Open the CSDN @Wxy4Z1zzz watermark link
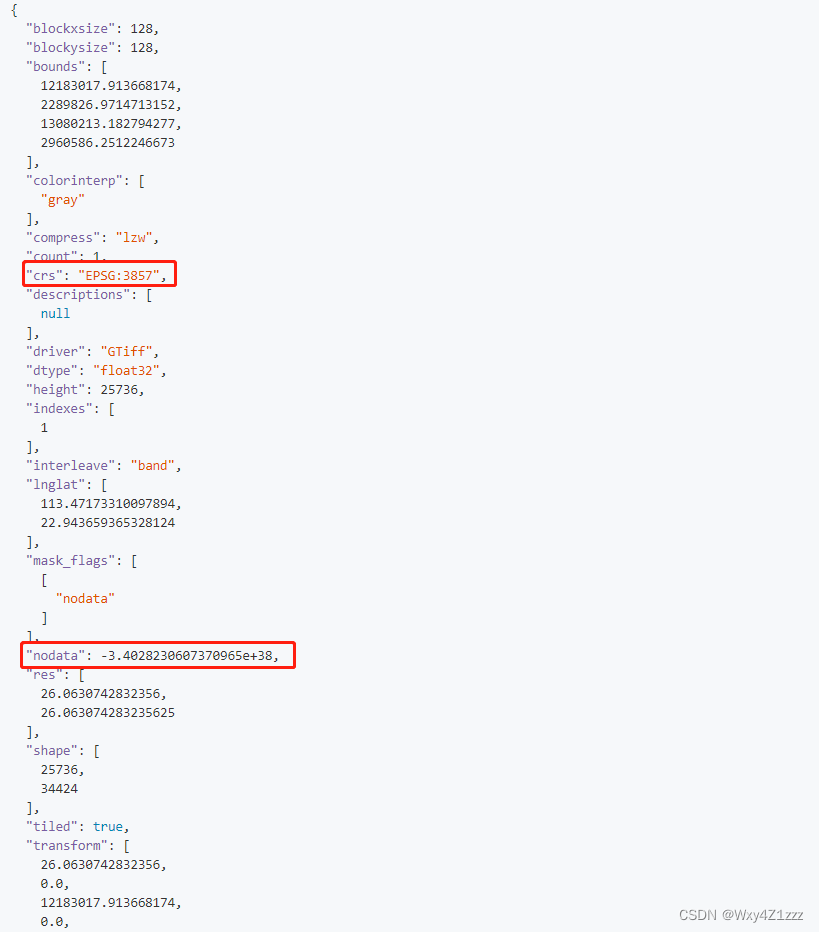This screenshot has width=819, height=932. click(742, 915)
